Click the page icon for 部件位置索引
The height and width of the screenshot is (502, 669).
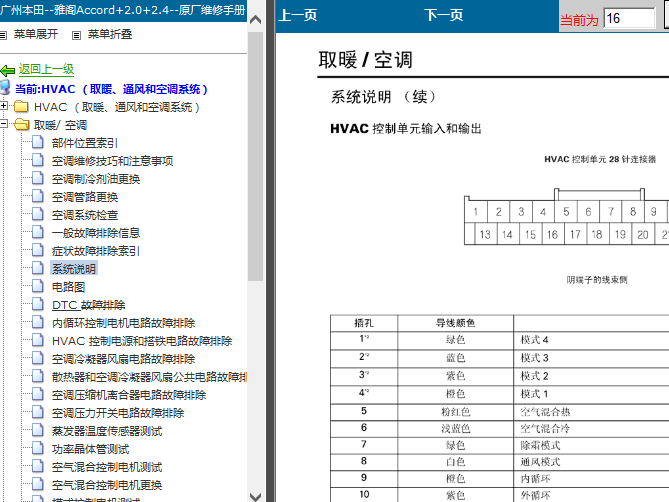tap(38, 142)
